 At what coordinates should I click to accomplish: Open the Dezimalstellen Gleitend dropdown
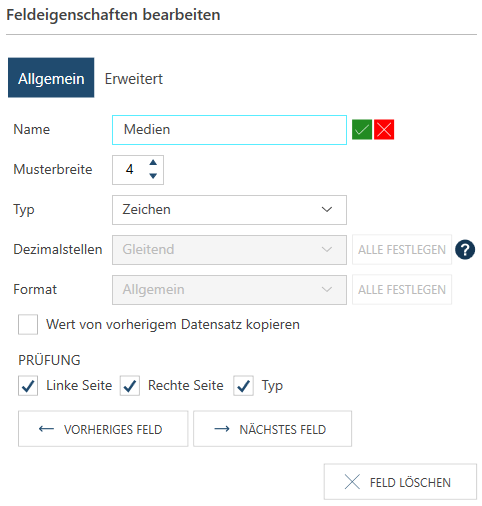[x=229, y=250]
